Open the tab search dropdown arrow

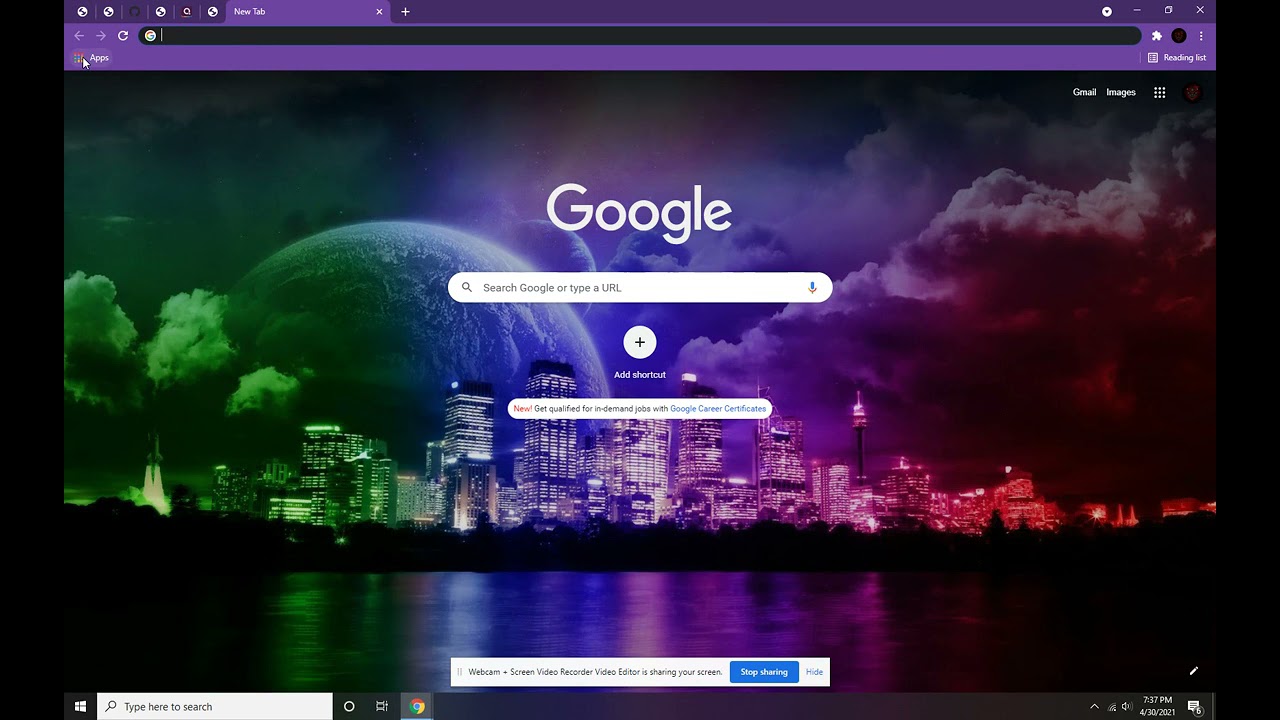[x=1107, y=12]
